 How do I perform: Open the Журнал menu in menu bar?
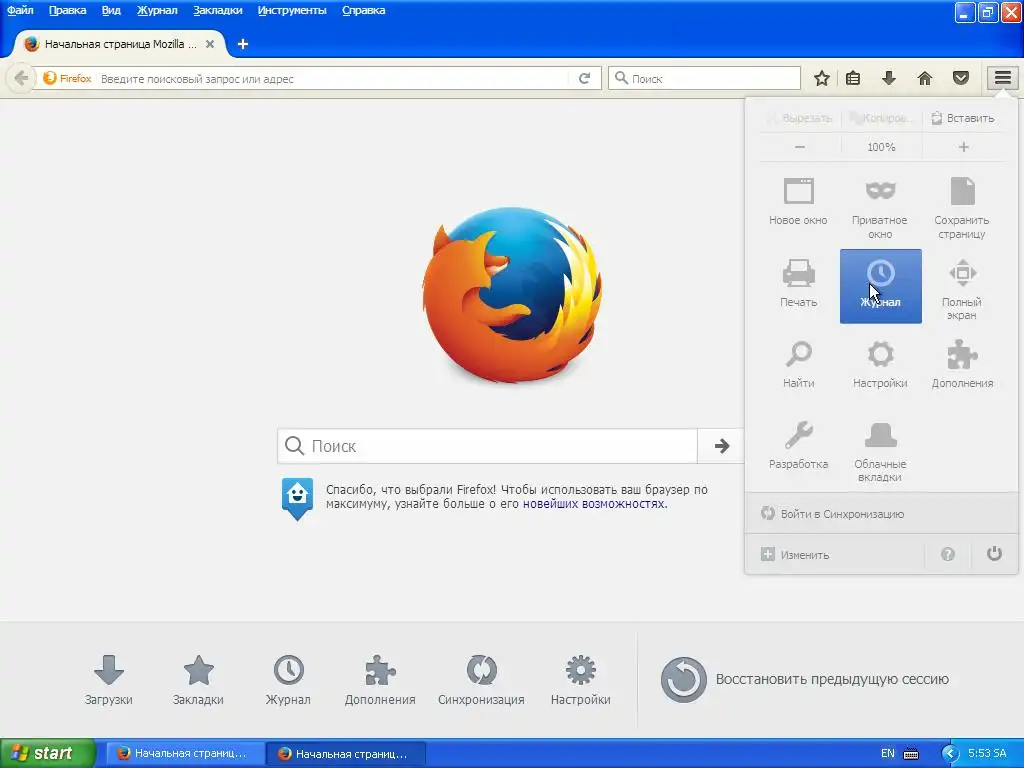coord(157,10)
